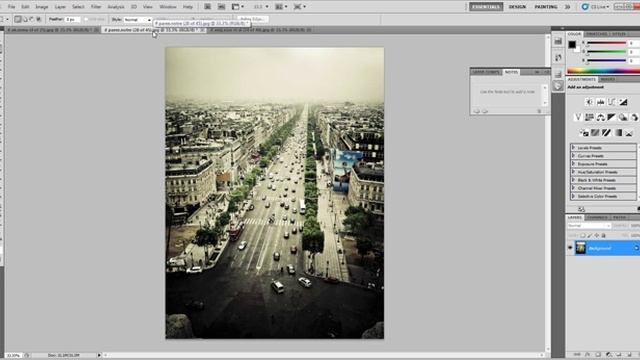The image size is (640, 360).
Task: Add a Threshold adjustment
Action: tap(607, 133)
